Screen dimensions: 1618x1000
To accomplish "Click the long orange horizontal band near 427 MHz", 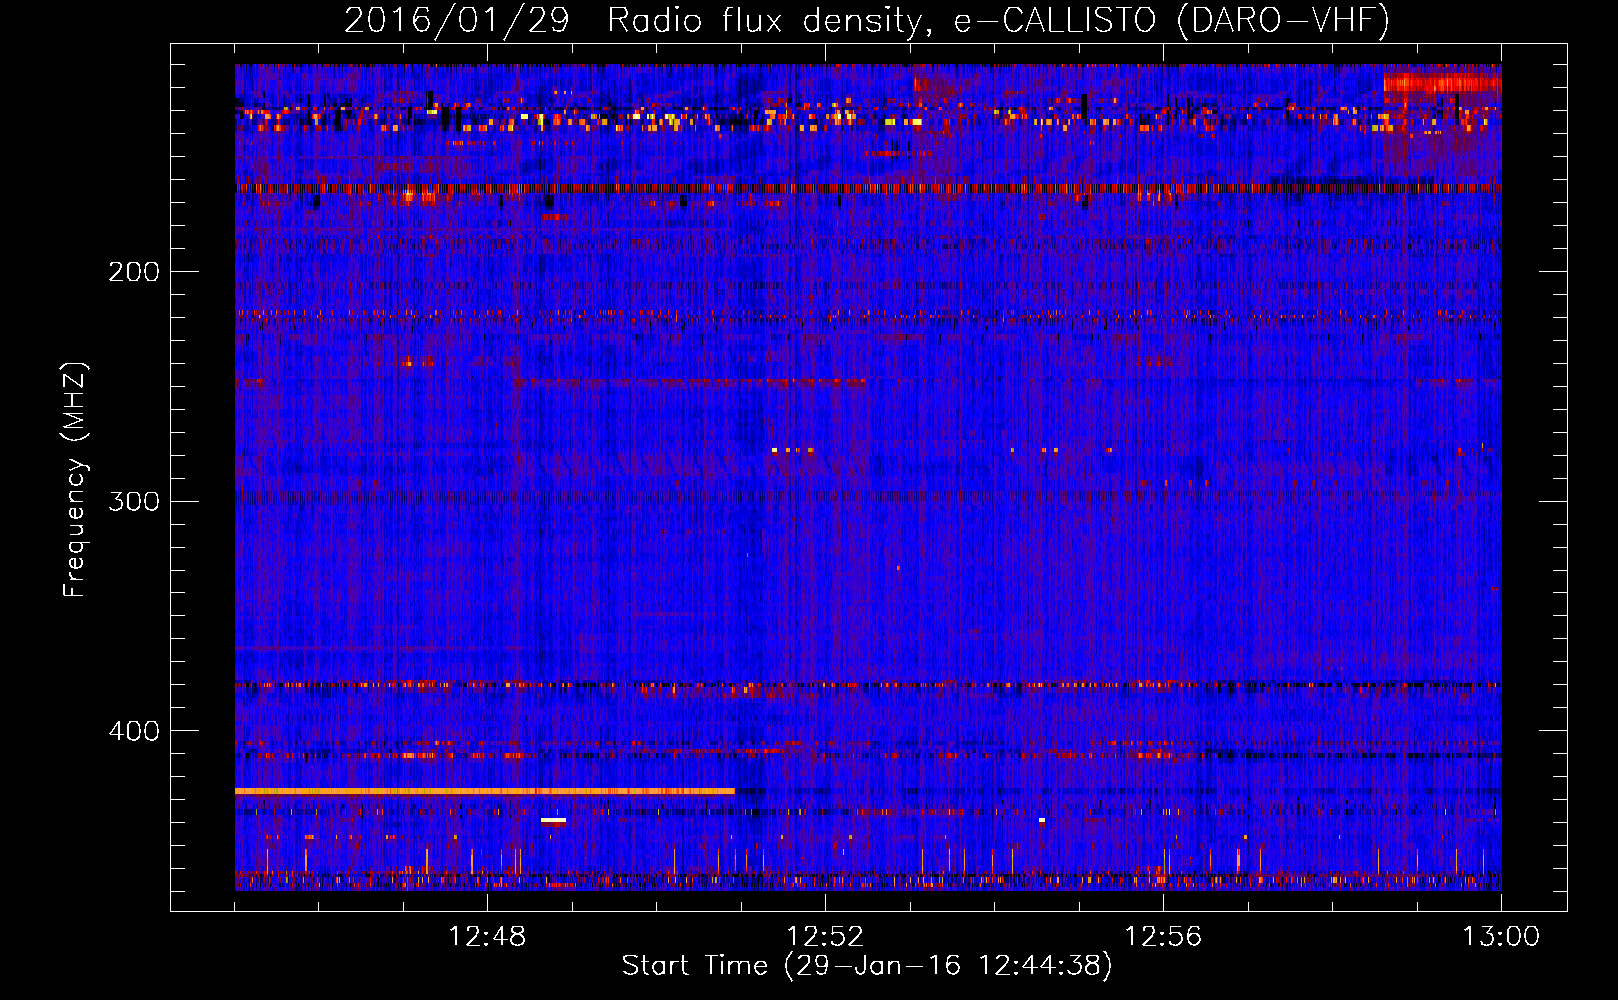I will click(485, 791).
